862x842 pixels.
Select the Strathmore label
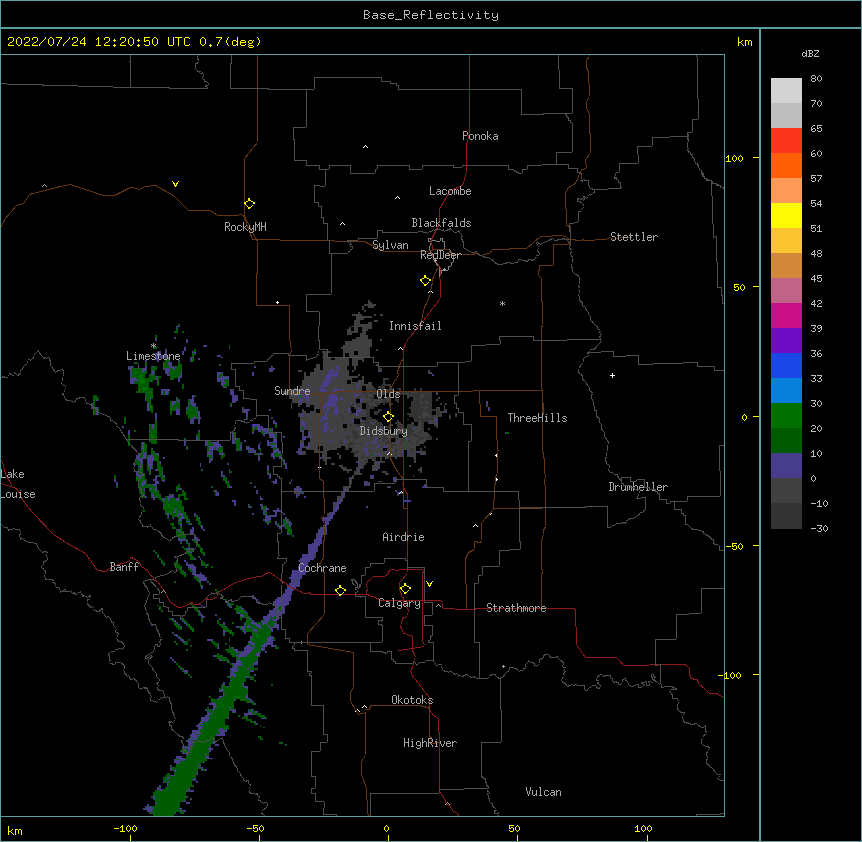pyautogui.click(x=516, y=608)
